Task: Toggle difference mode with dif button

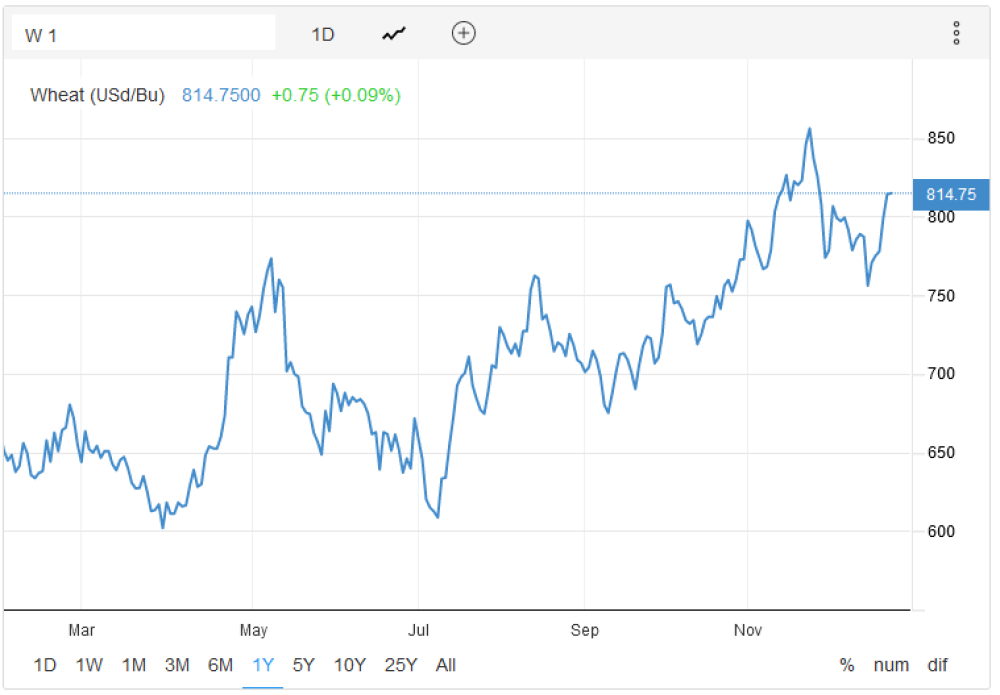Action: (937, 665)
